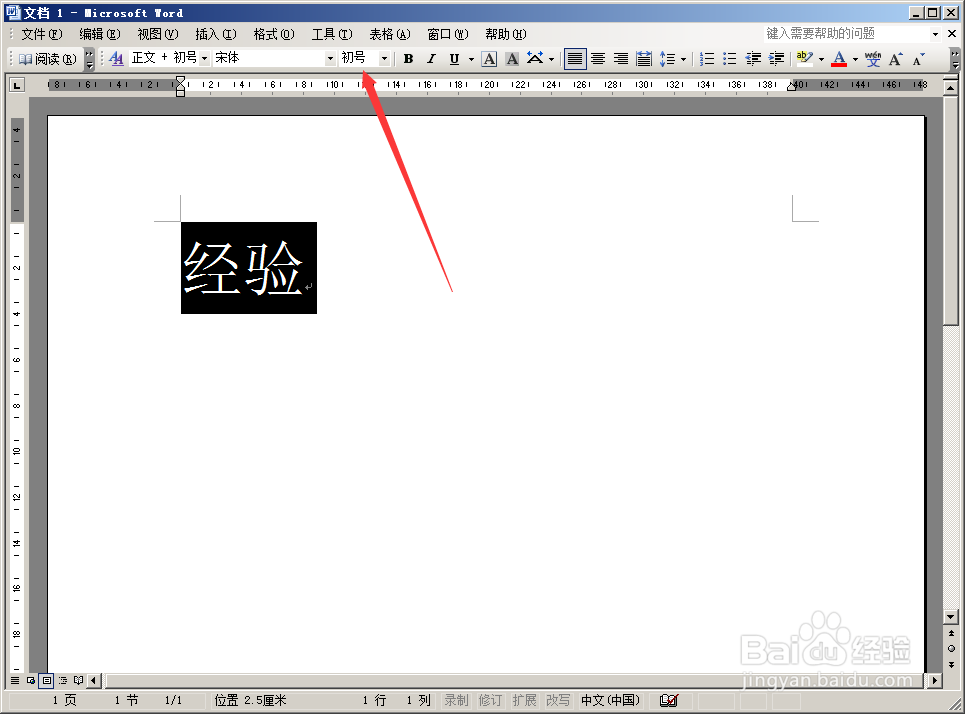This screenshot has height=714, width=965.
Task: Go to next page browse button
Action: pyautogui.click(x=951, y=664)
